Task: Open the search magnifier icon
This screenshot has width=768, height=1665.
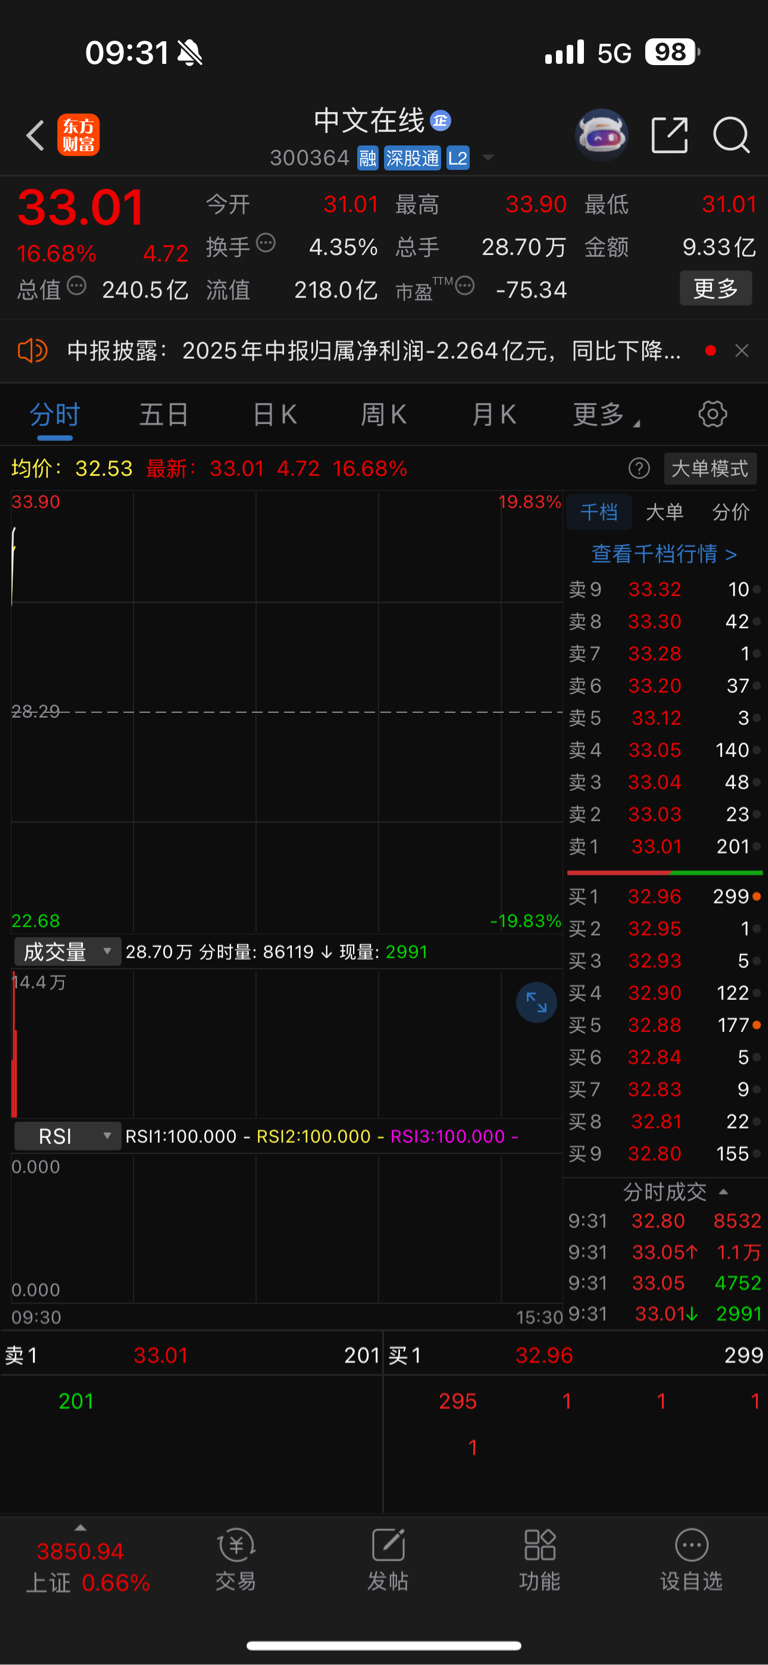Action: click(x=731, y=135)
